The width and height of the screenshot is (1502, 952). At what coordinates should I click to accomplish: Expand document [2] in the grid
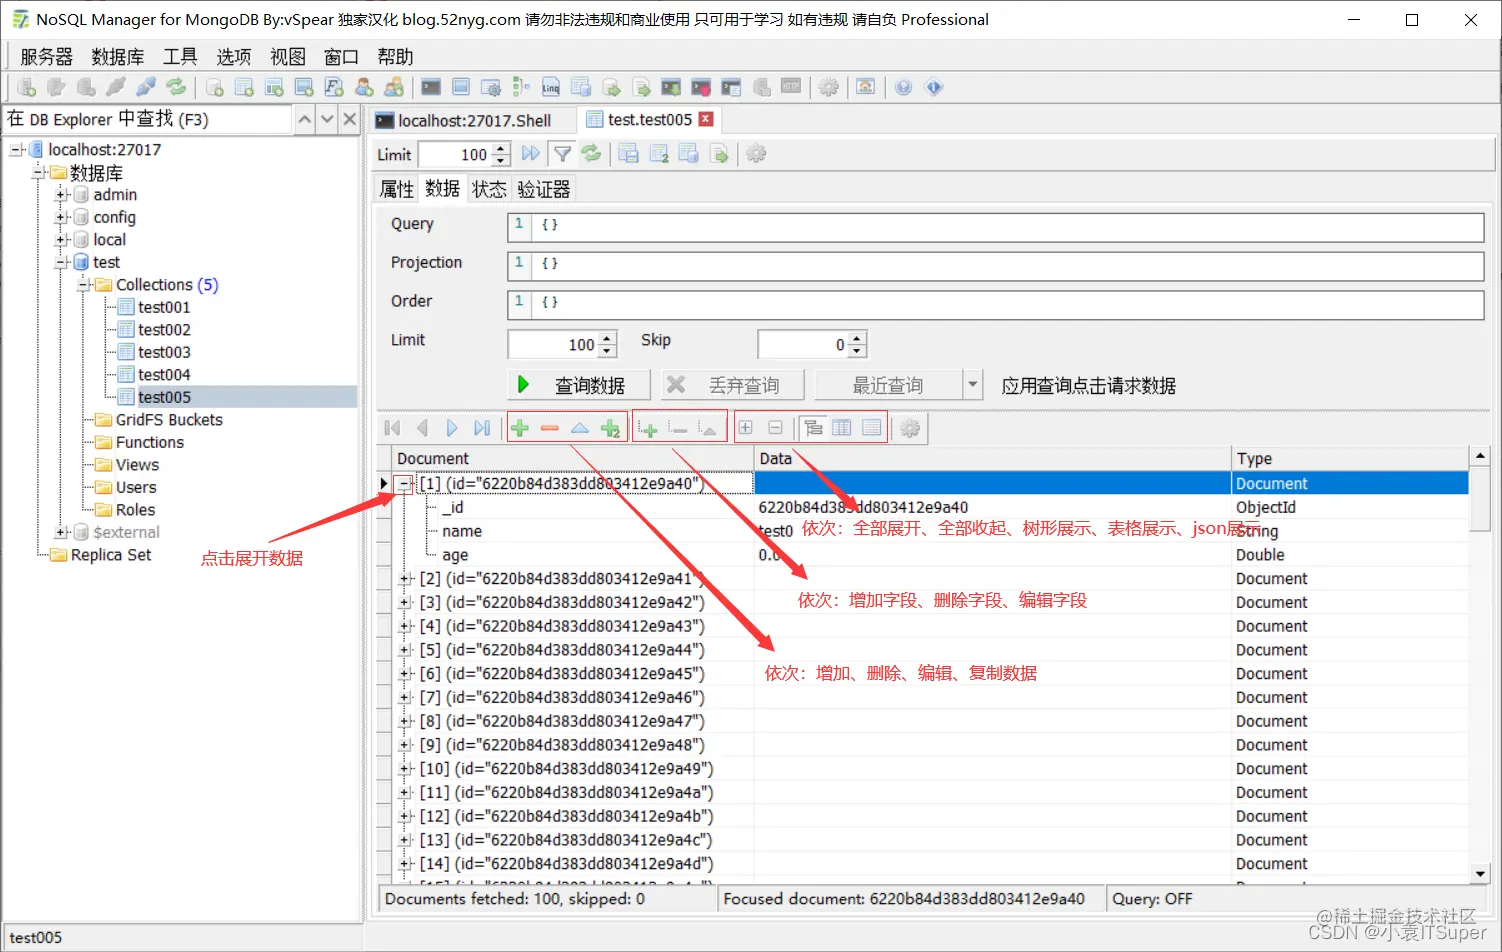[404, 579]
